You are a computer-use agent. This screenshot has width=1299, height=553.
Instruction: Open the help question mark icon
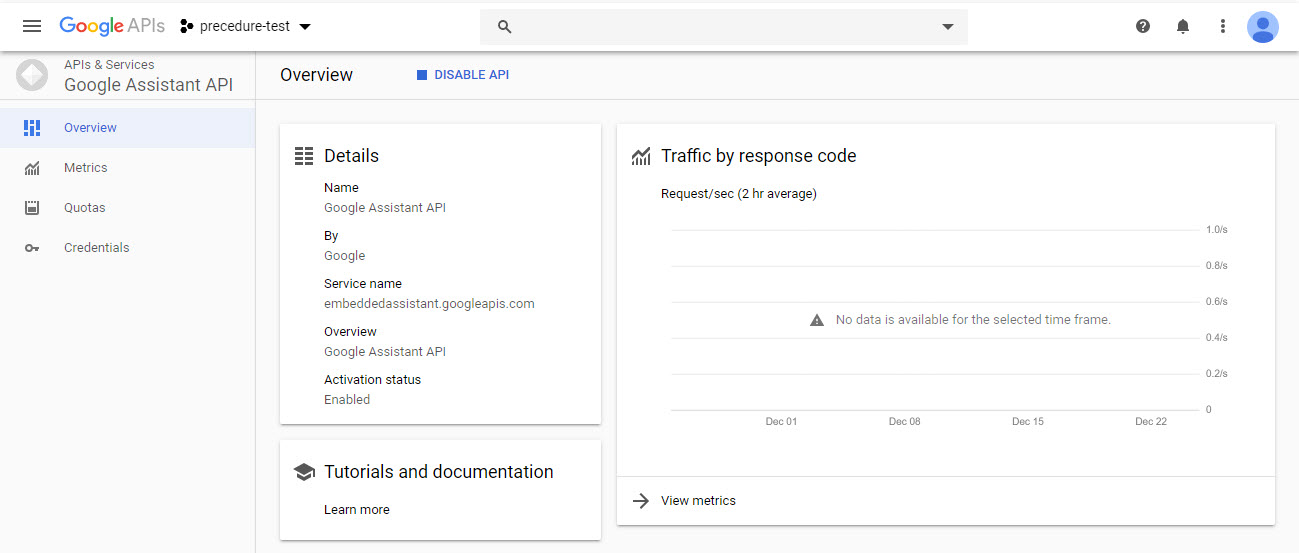pos(1143,26)
